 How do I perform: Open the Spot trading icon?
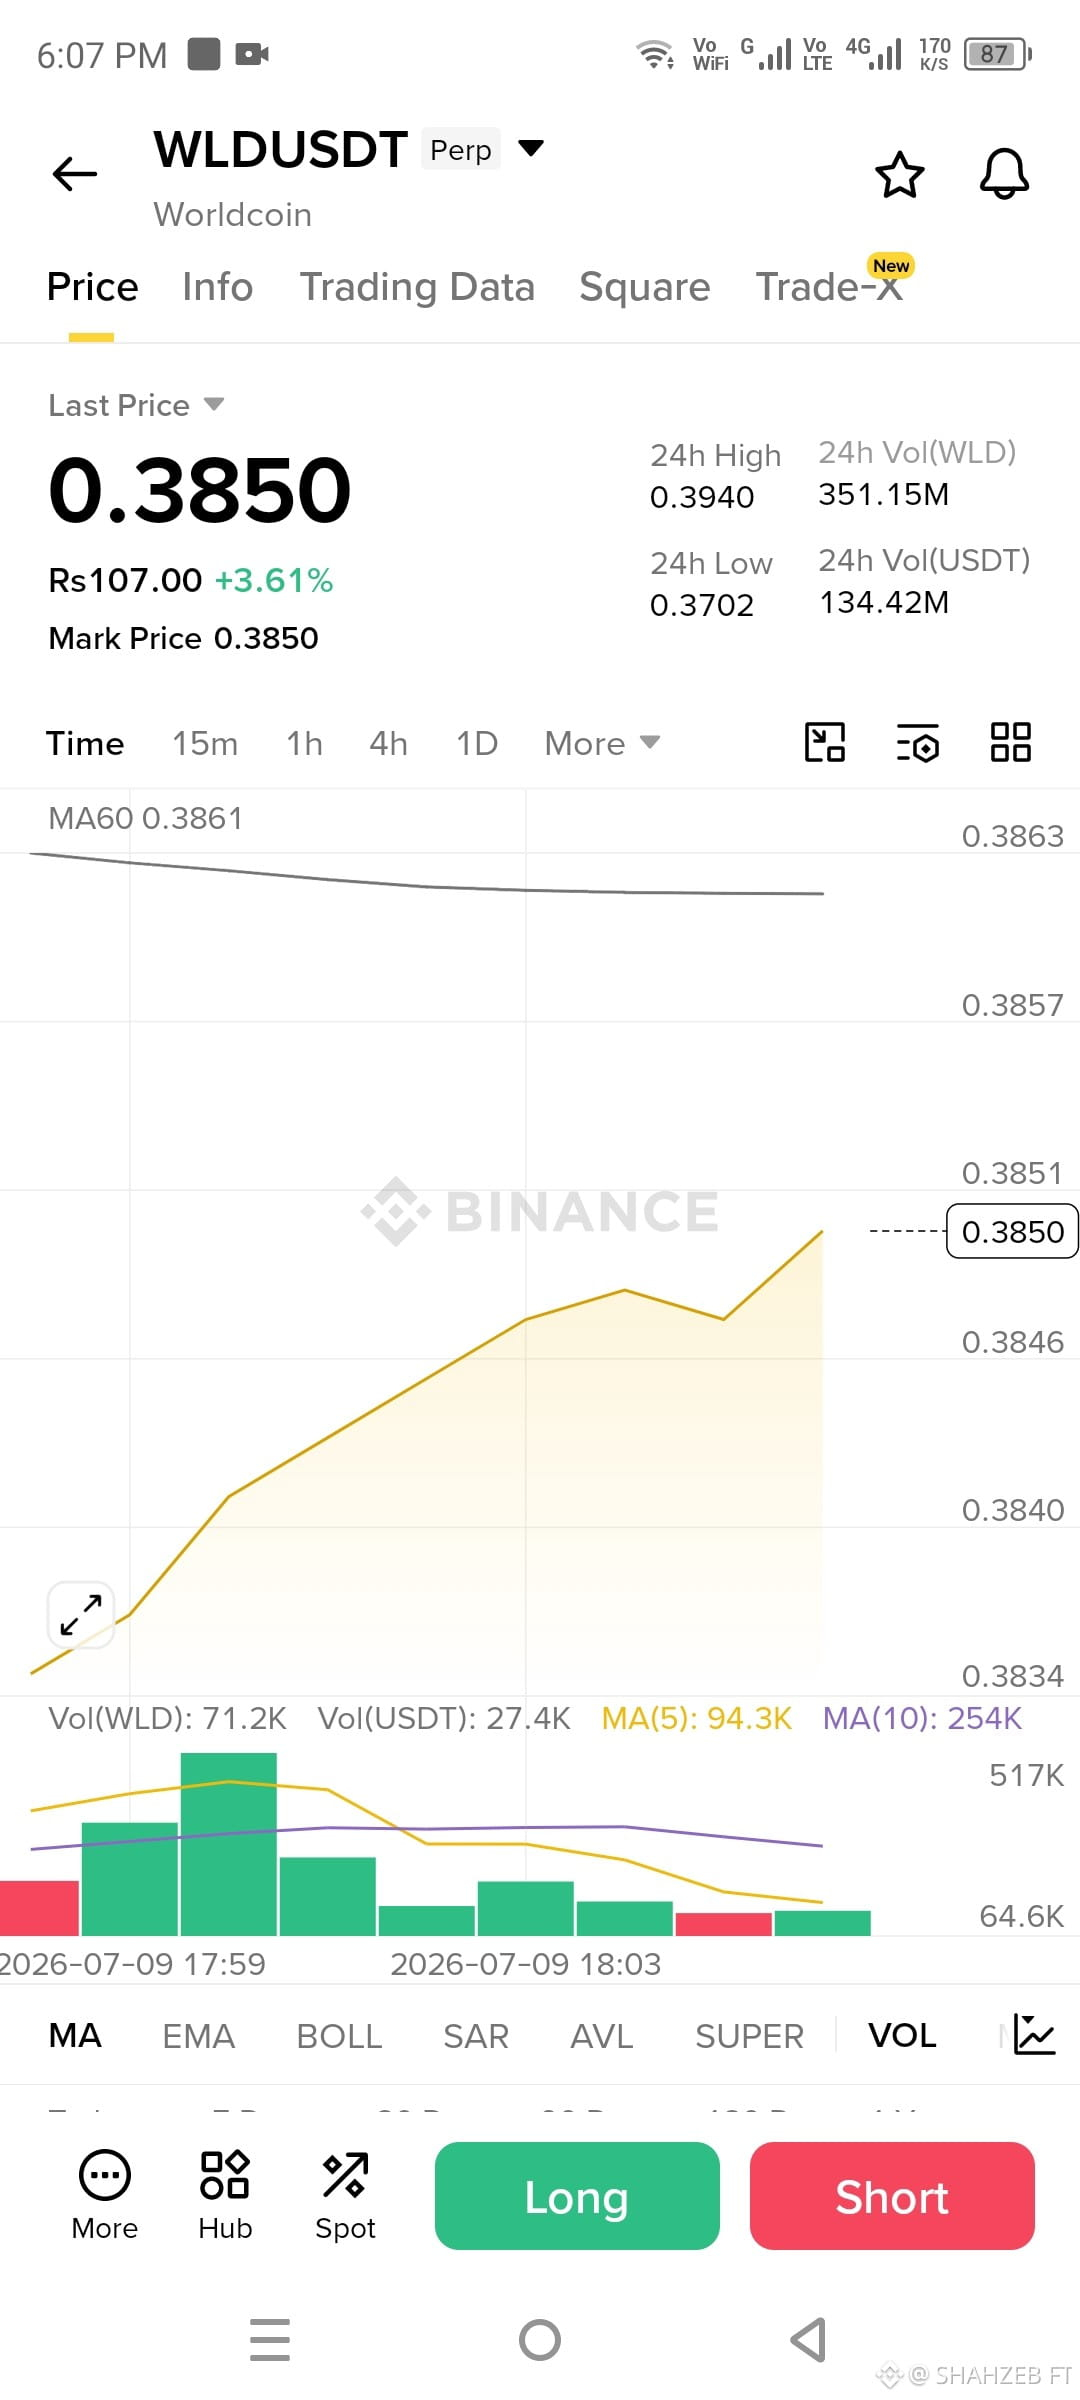345,2194
